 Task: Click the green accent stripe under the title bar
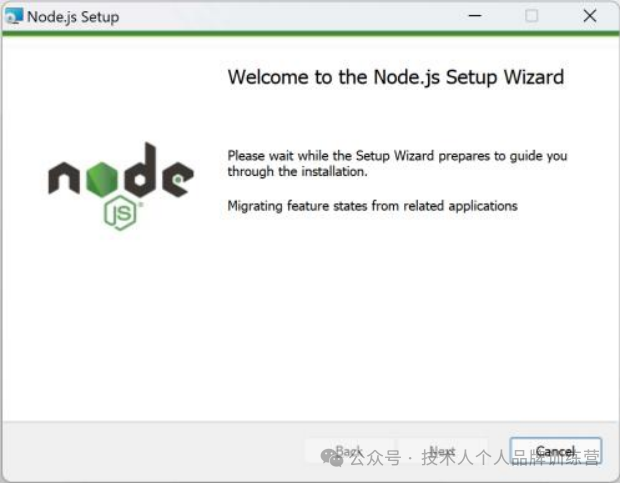310,33
